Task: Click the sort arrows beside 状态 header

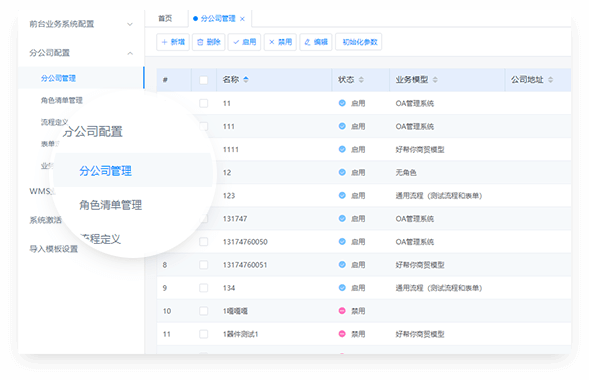Action: pyautogui.click(x=361, y=80)
